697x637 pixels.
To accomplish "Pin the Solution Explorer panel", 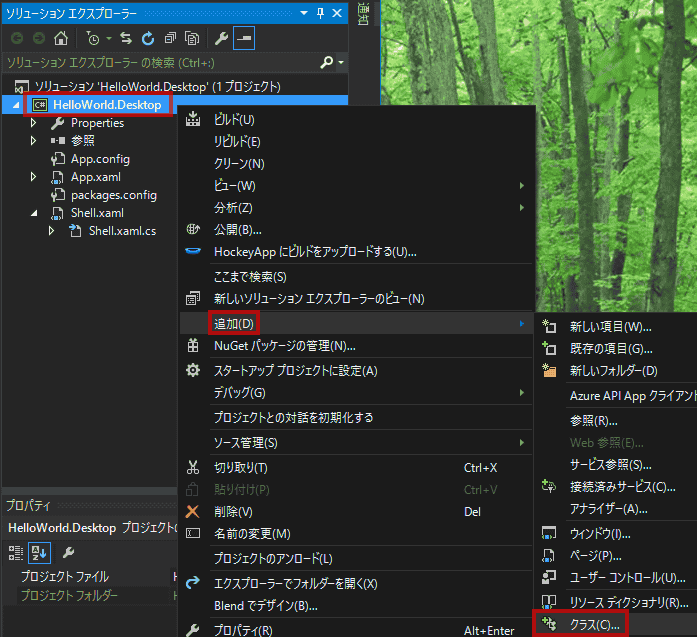I will pyautogui.click(x=320, y=13).
